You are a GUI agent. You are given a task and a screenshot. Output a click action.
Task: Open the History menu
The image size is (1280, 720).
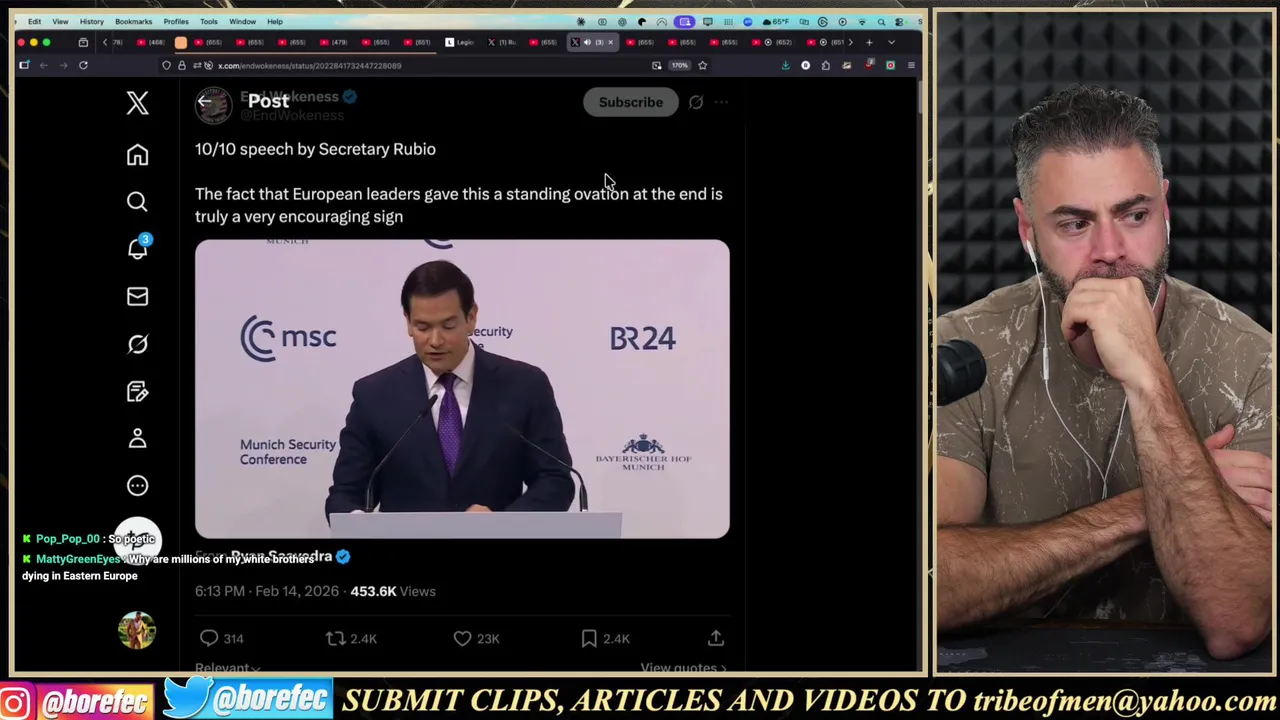[91, 21]
